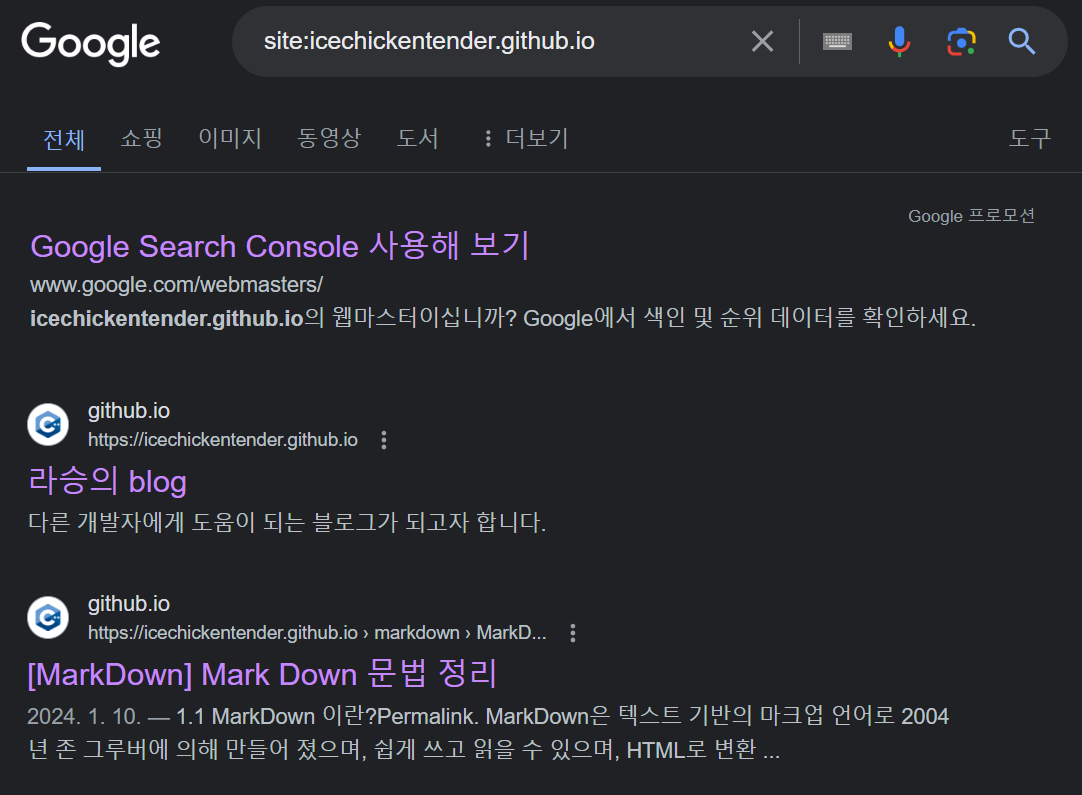Click favicon of MarkDown 문법 정리 result
Viewport: 1082px width, 795px height.
tap(48, 618)
